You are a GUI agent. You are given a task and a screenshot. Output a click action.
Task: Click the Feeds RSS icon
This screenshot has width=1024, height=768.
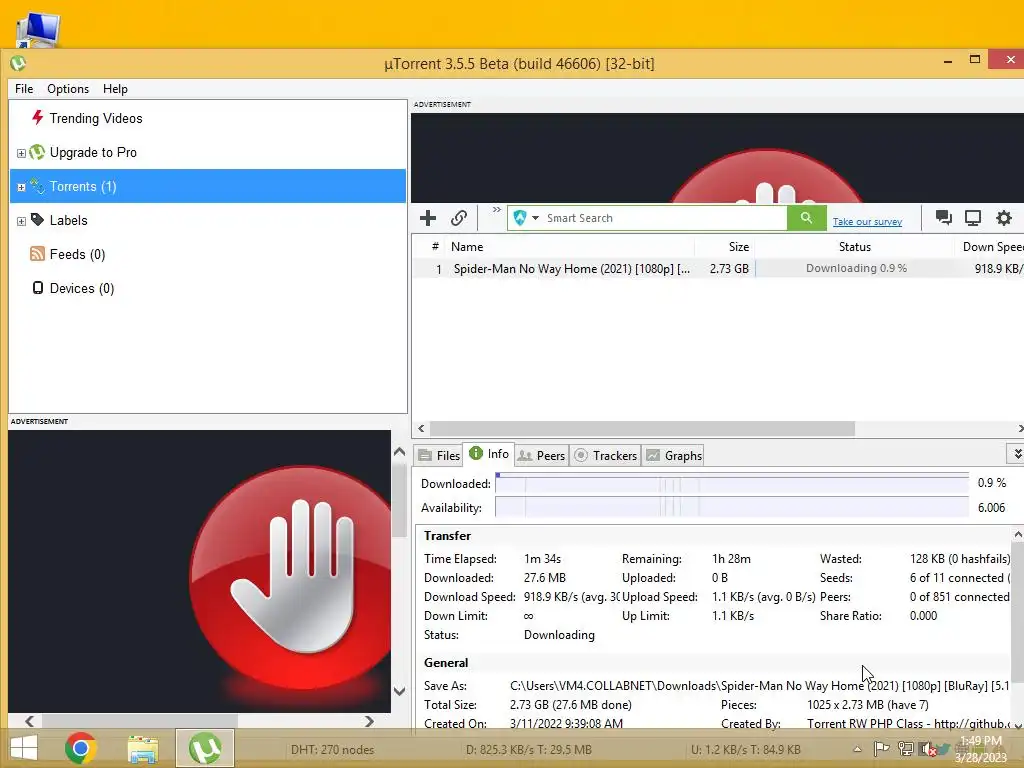click(x=37, y=254)
